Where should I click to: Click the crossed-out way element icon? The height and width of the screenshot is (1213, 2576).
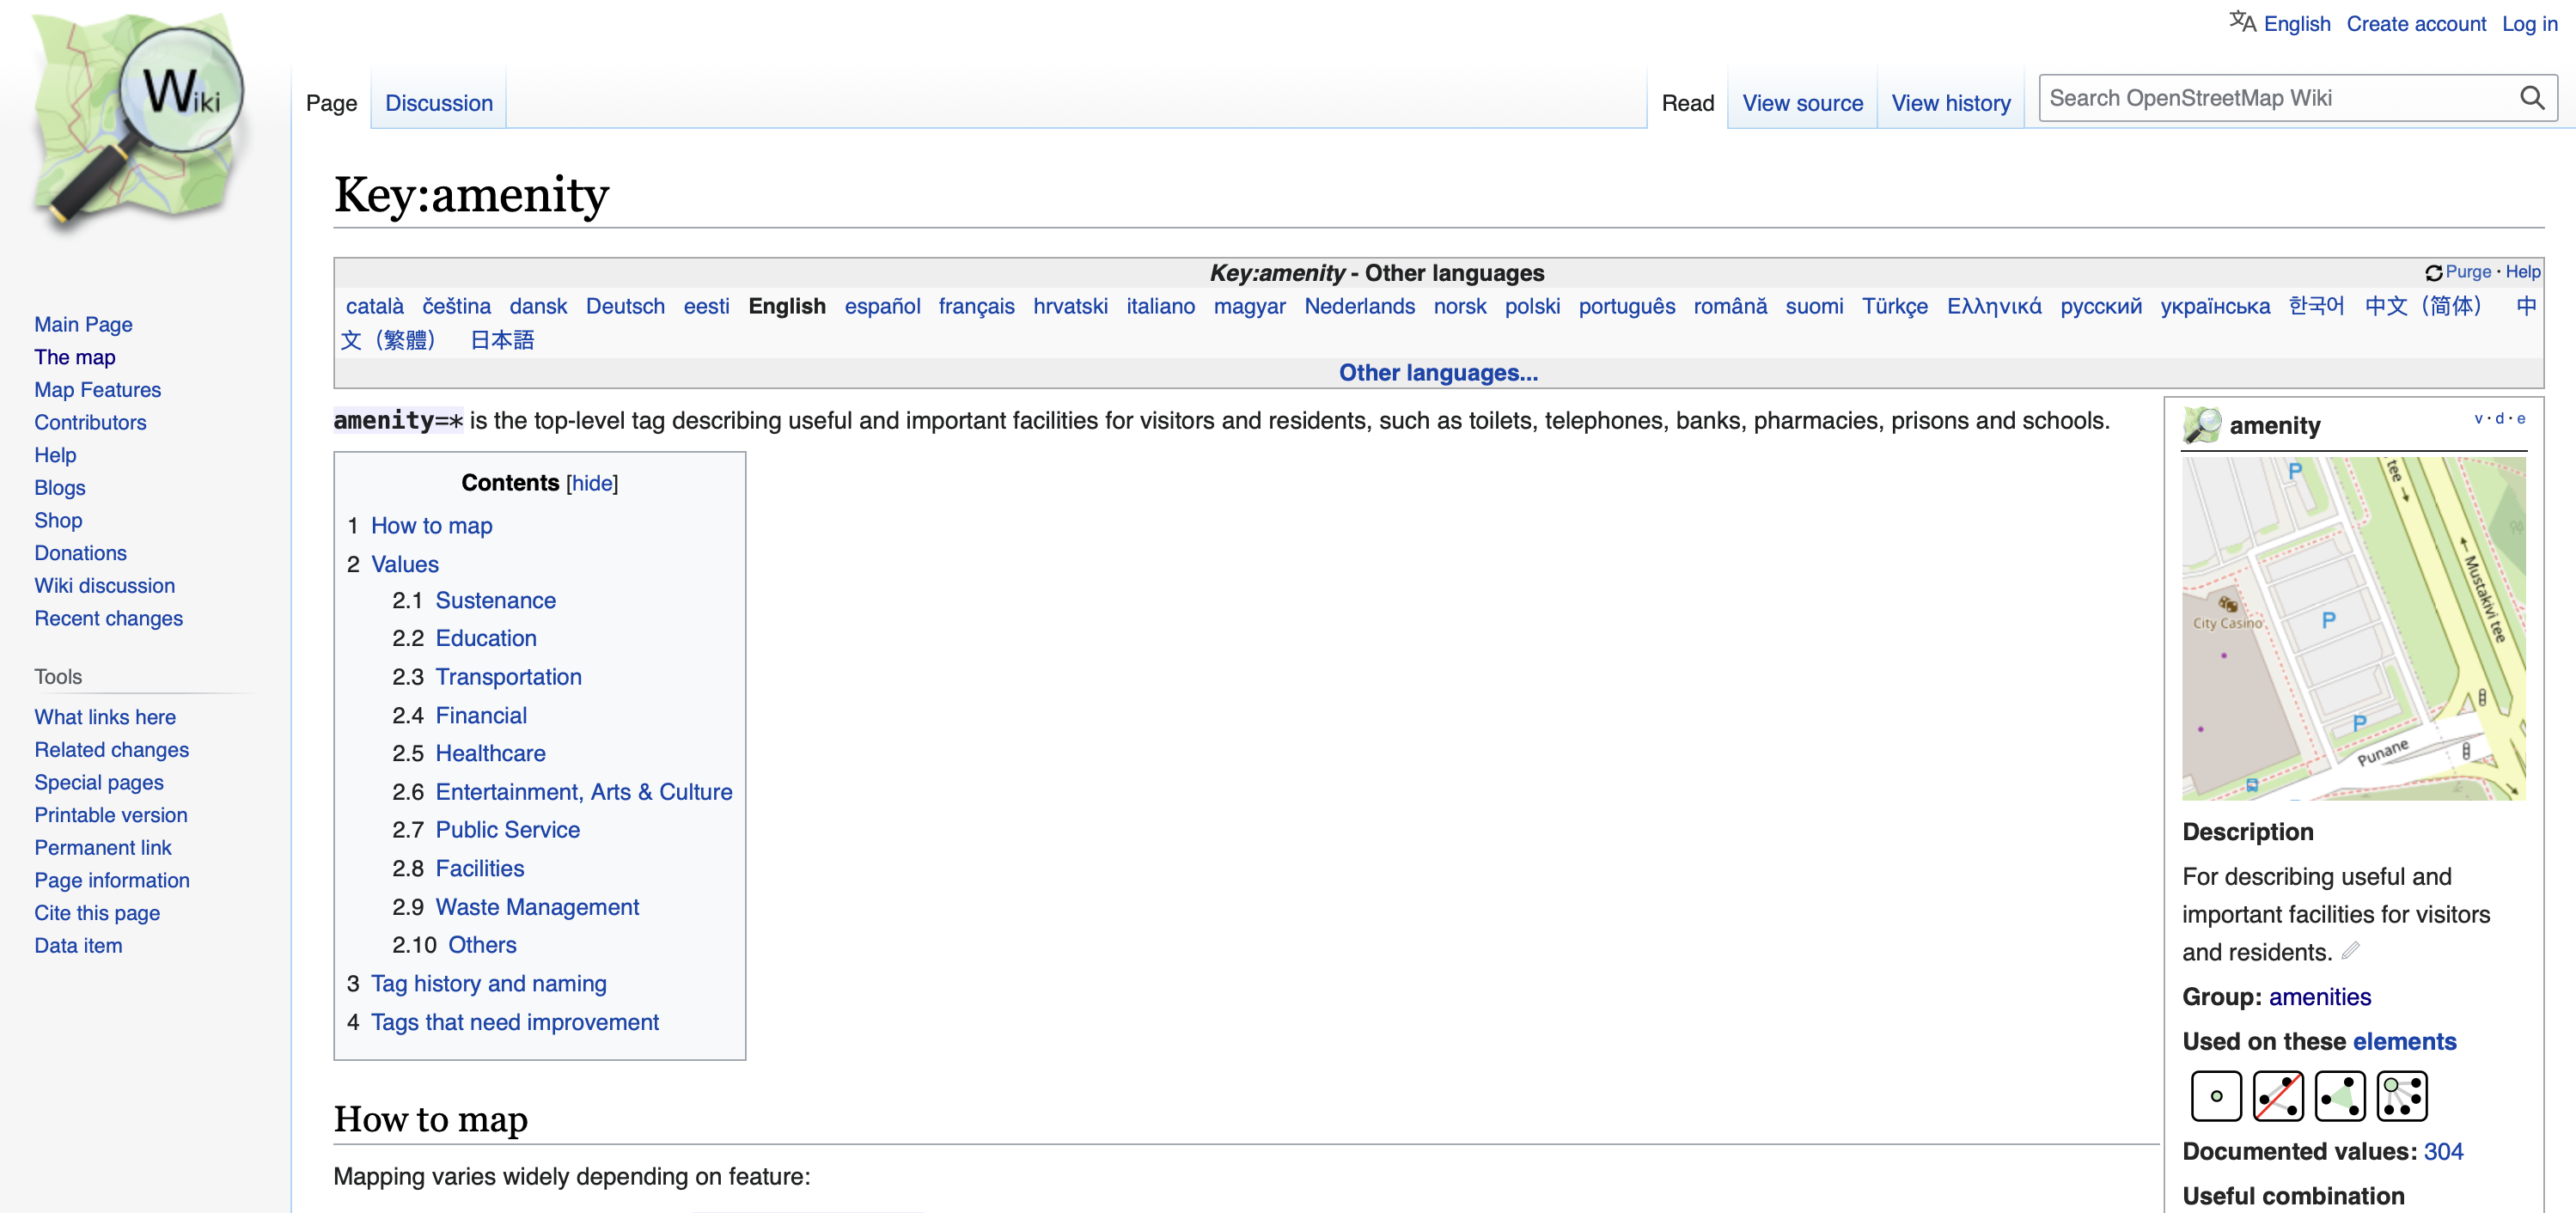point(2277,1096)
